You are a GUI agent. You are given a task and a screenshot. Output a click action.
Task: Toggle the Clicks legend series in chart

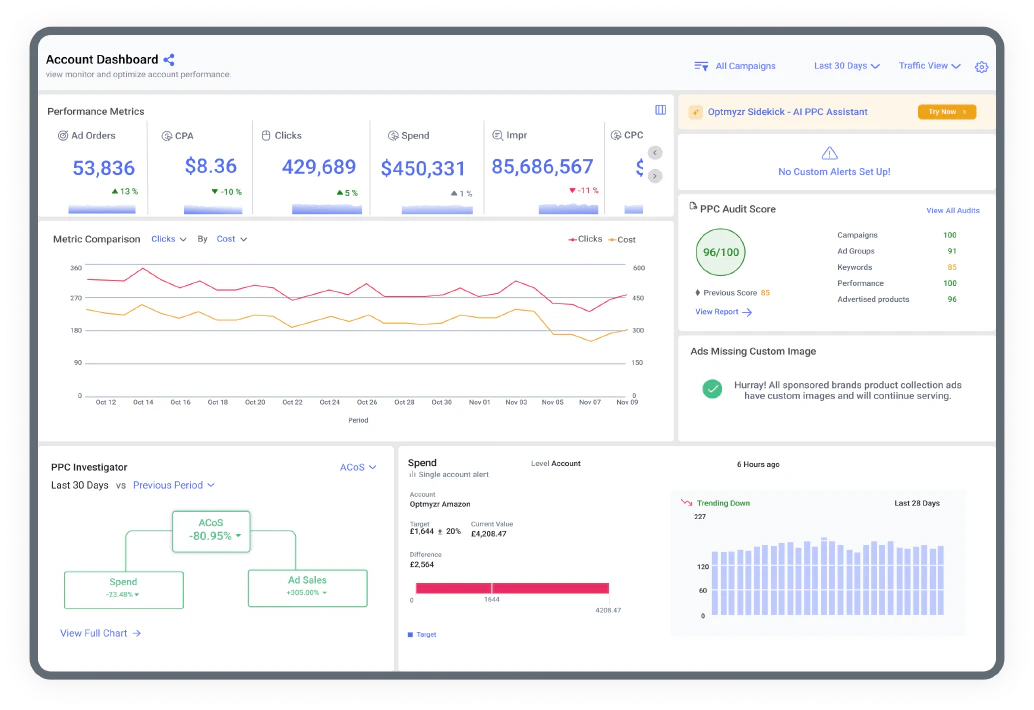(586, 239)
